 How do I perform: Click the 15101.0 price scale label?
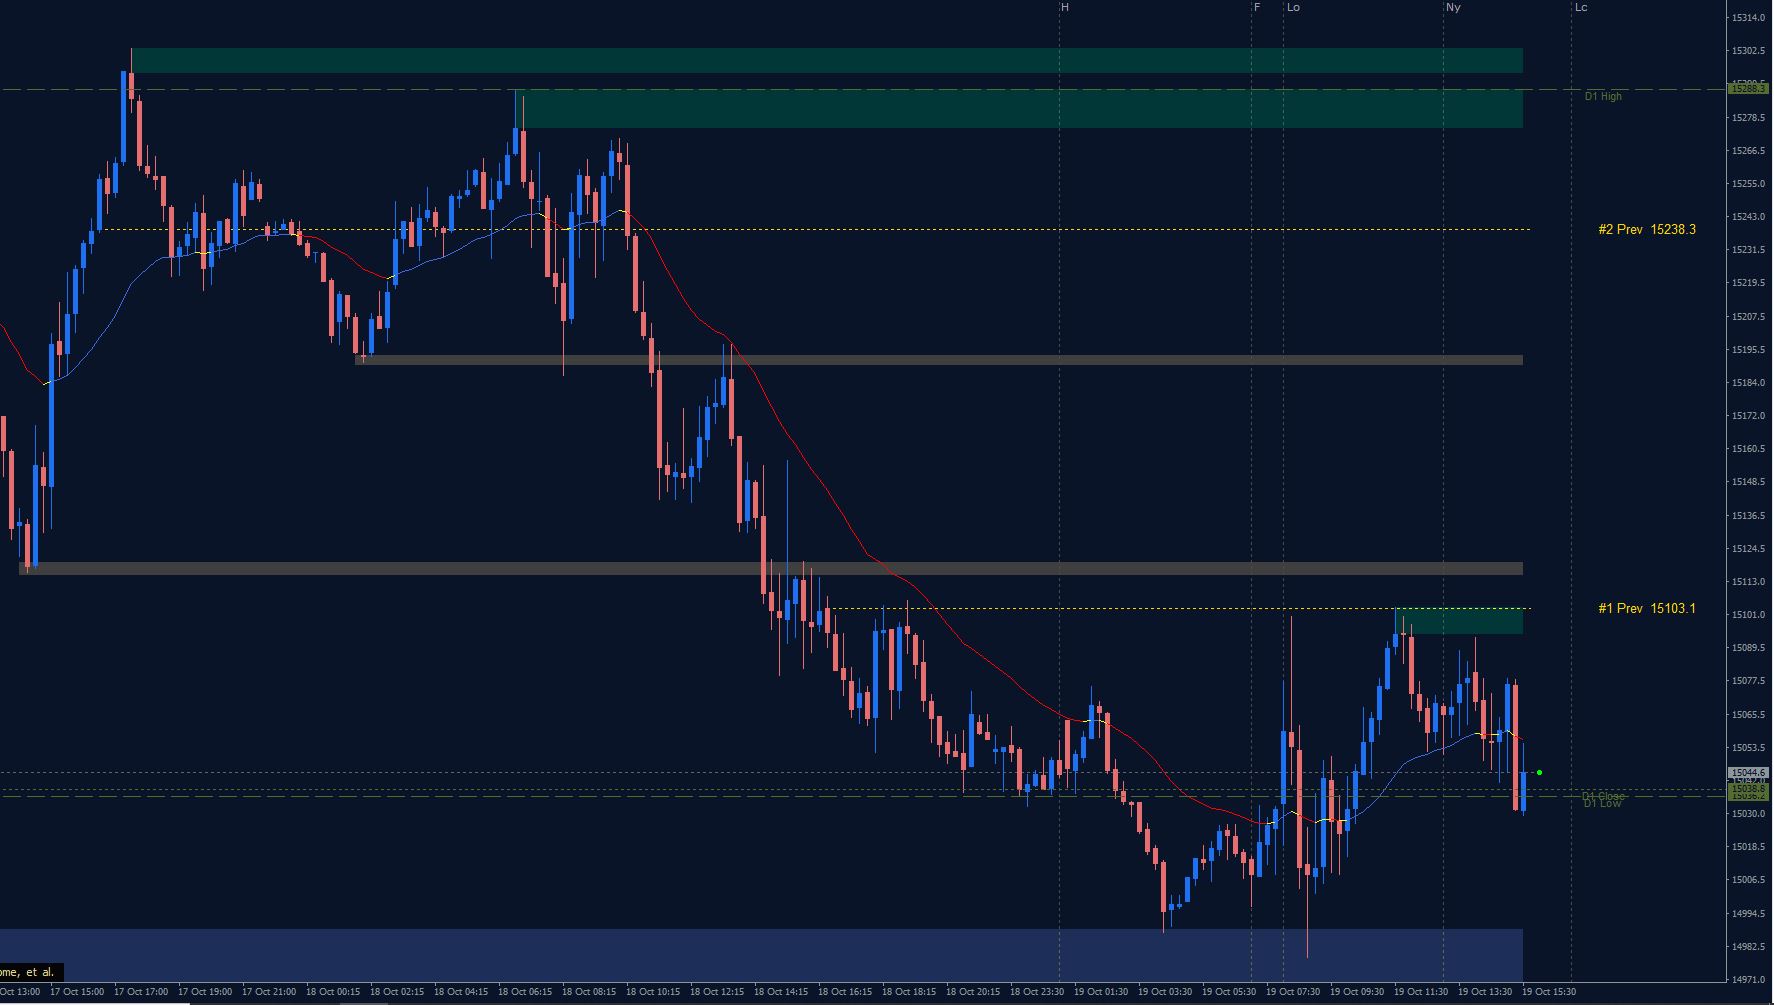(1749, 615)
